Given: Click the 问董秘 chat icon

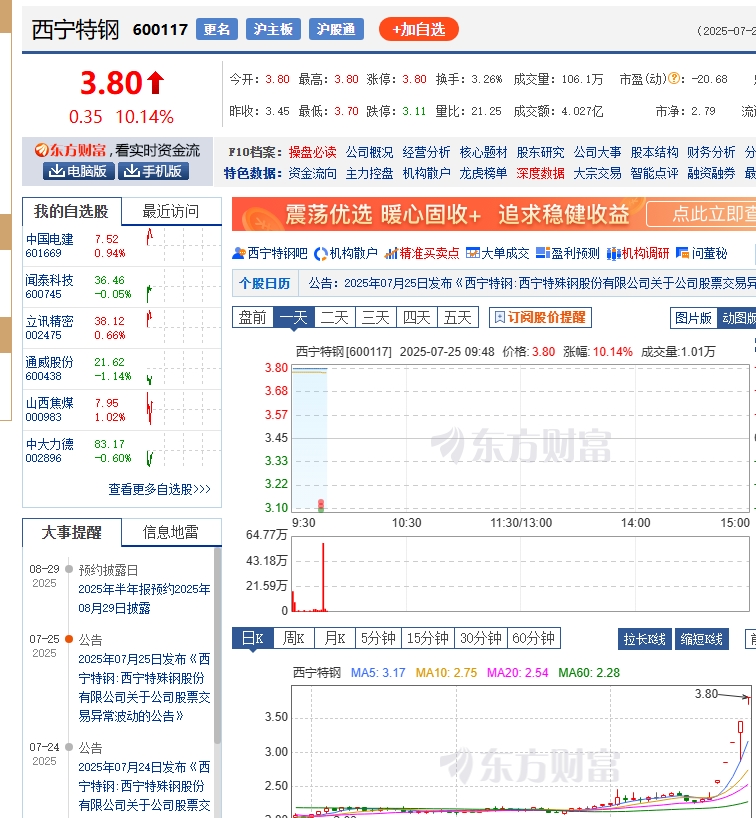Looking at the screenshot, I should (682, 254).
